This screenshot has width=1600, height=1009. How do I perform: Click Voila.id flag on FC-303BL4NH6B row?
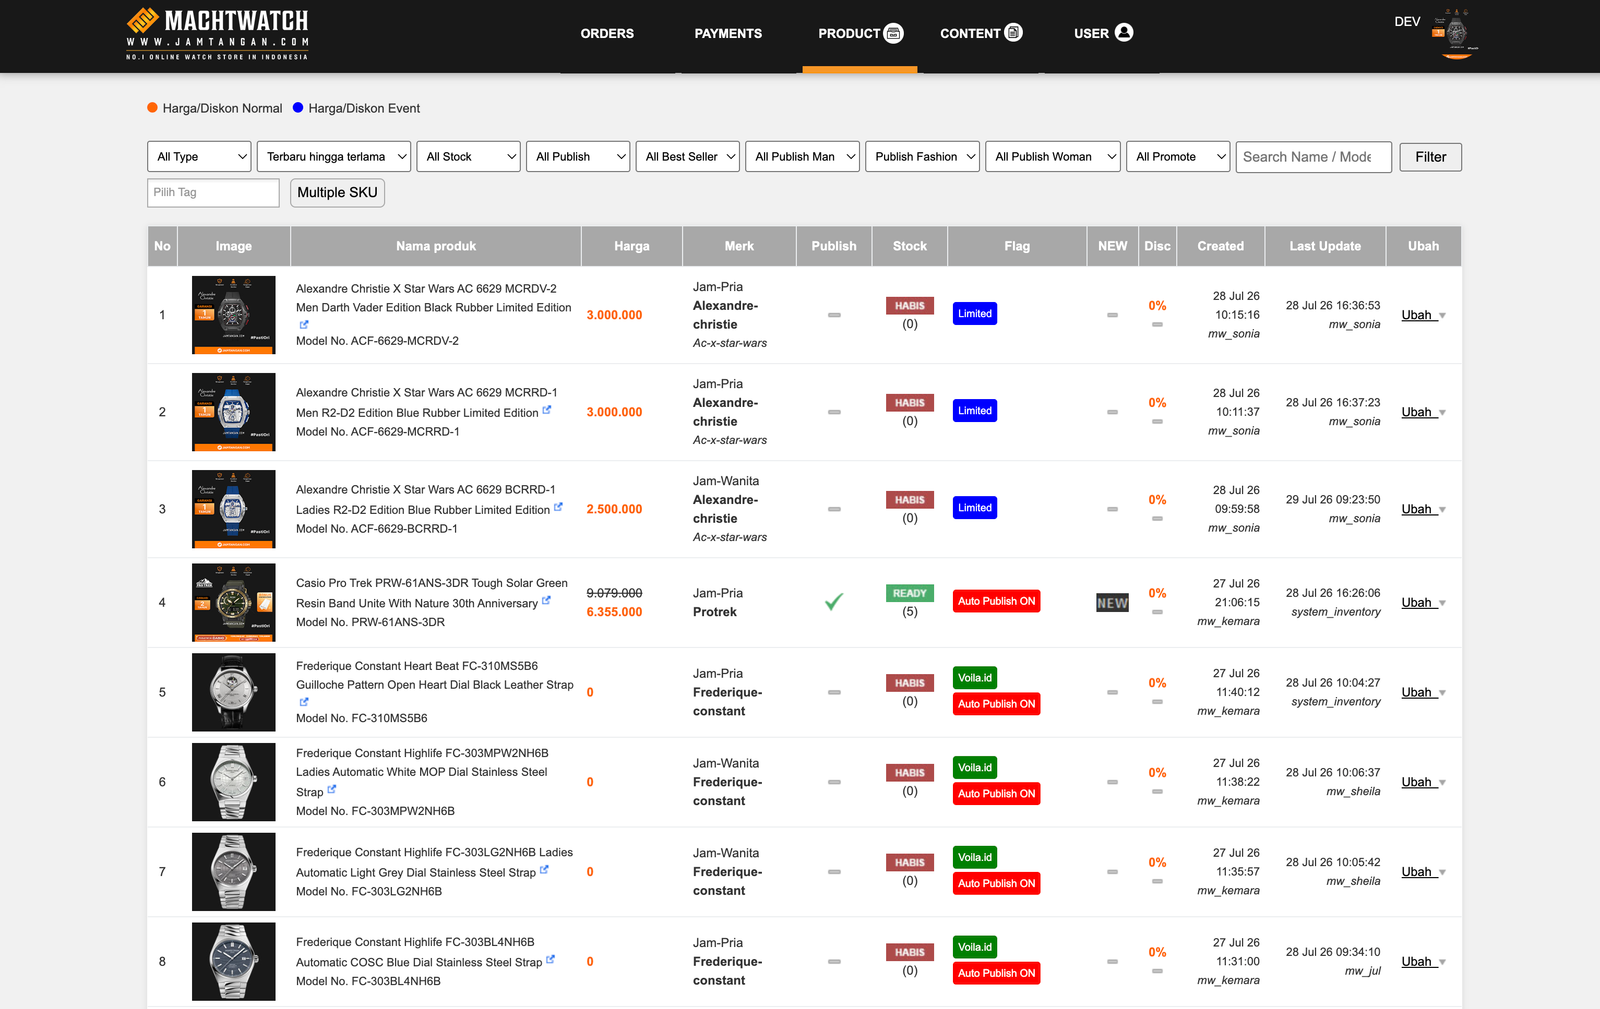pyautogui.click(x=975, y=947)
